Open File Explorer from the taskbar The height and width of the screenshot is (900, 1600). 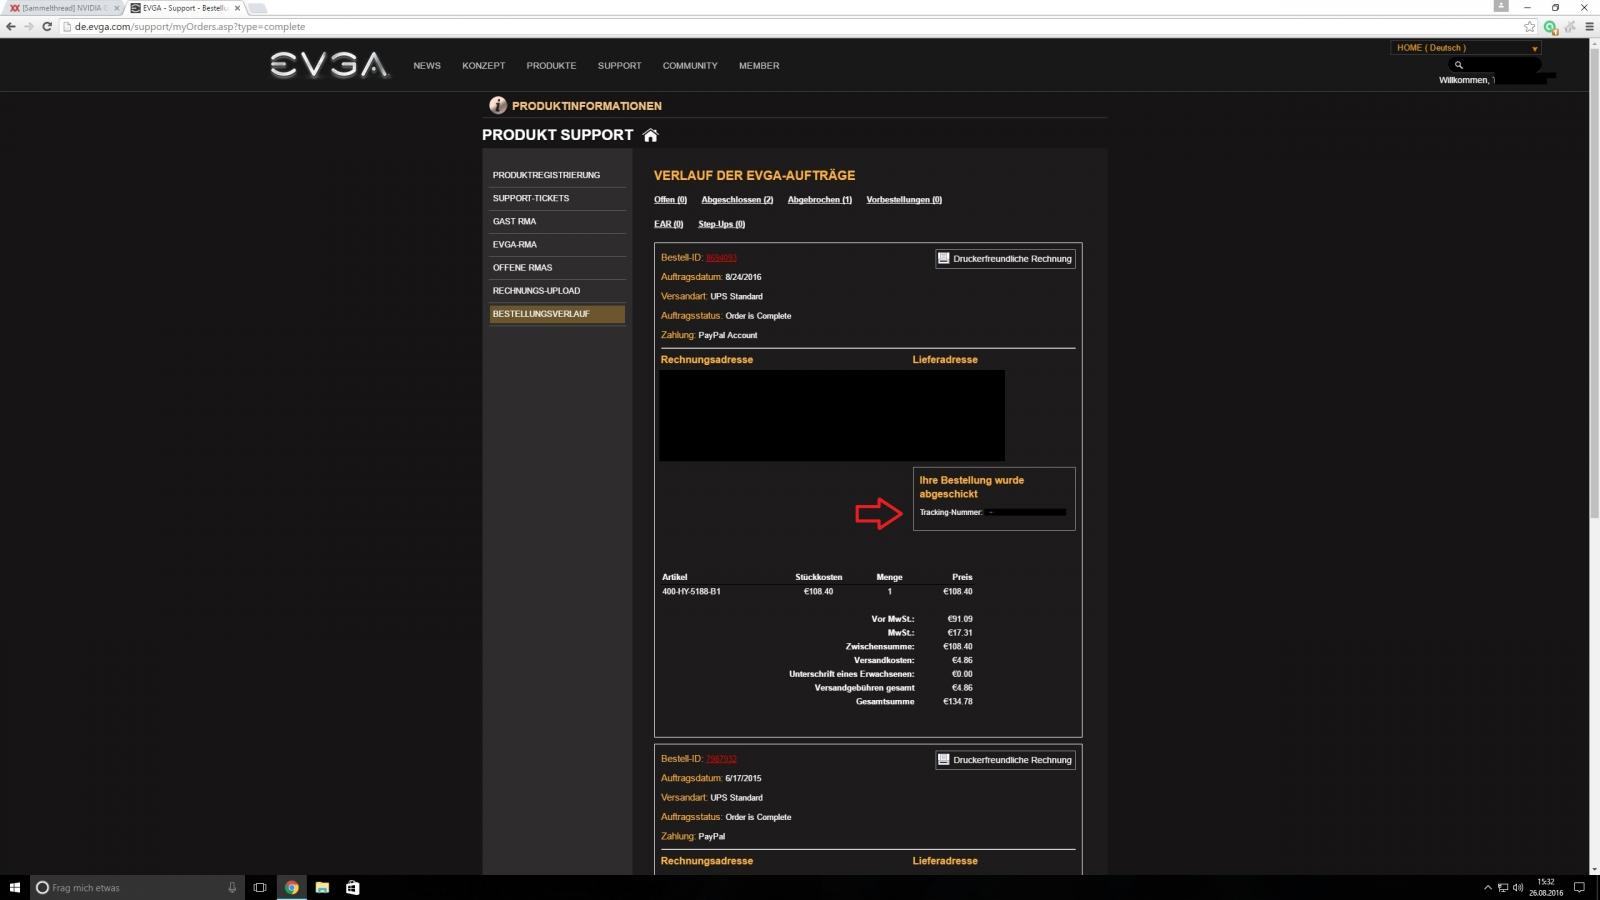pyautogui.click(x=322, y=887)
